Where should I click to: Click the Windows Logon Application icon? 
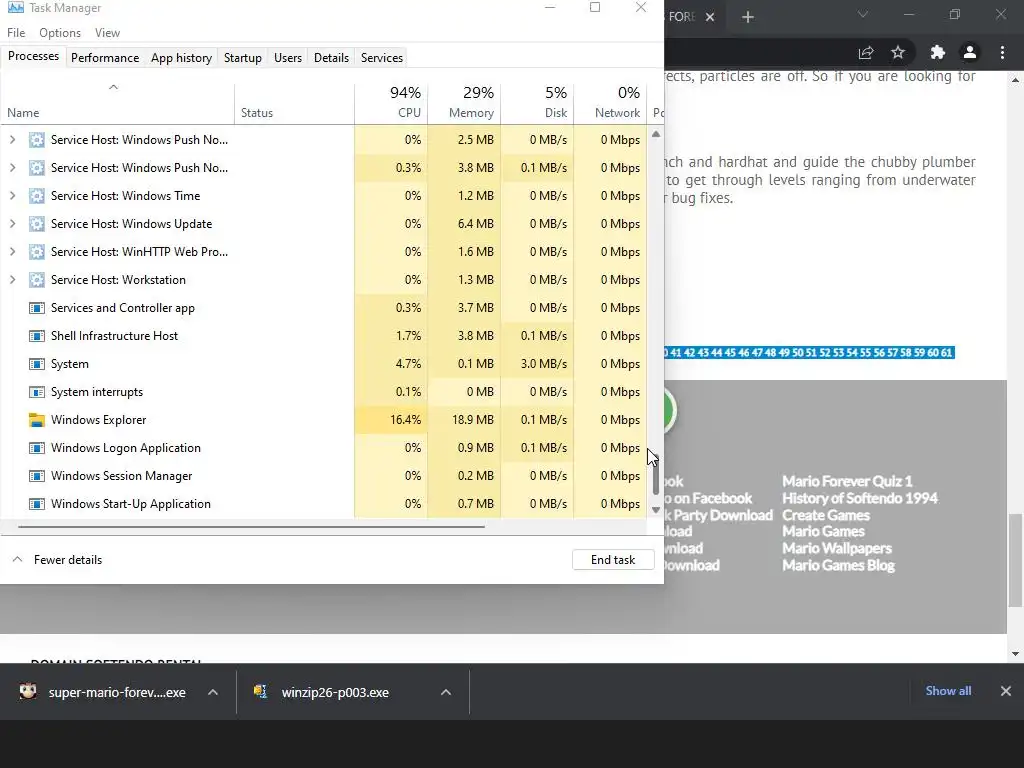pyautogui.click(x=37, y=448)
